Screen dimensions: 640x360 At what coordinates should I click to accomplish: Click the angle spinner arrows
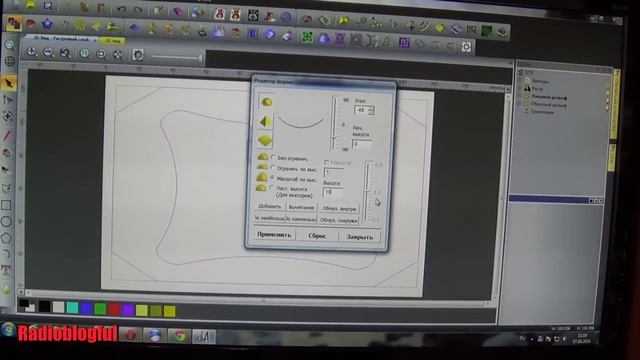371,111
